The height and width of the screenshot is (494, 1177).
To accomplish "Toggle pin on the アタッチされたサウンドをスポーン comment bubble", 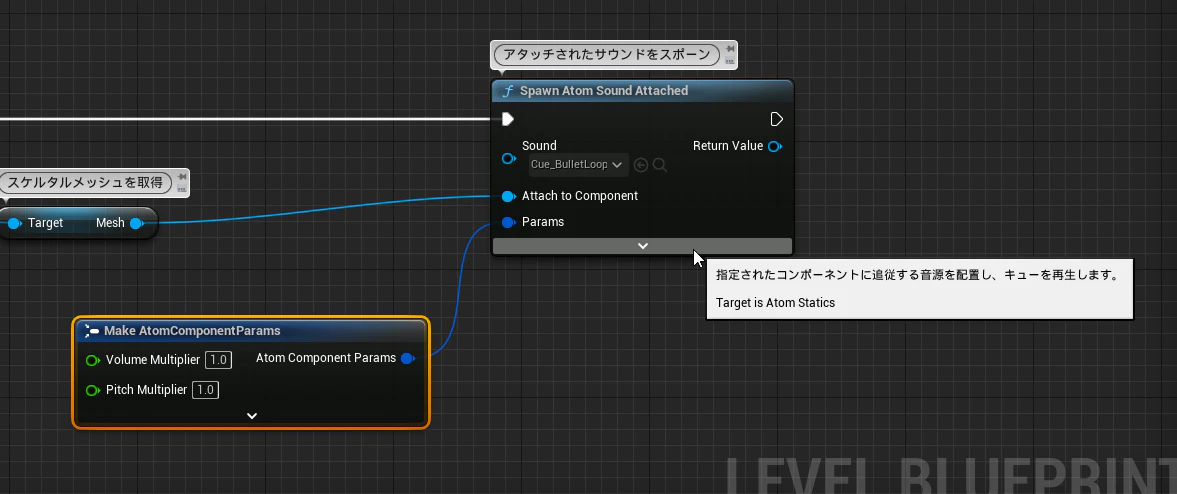I will point(730,49).
